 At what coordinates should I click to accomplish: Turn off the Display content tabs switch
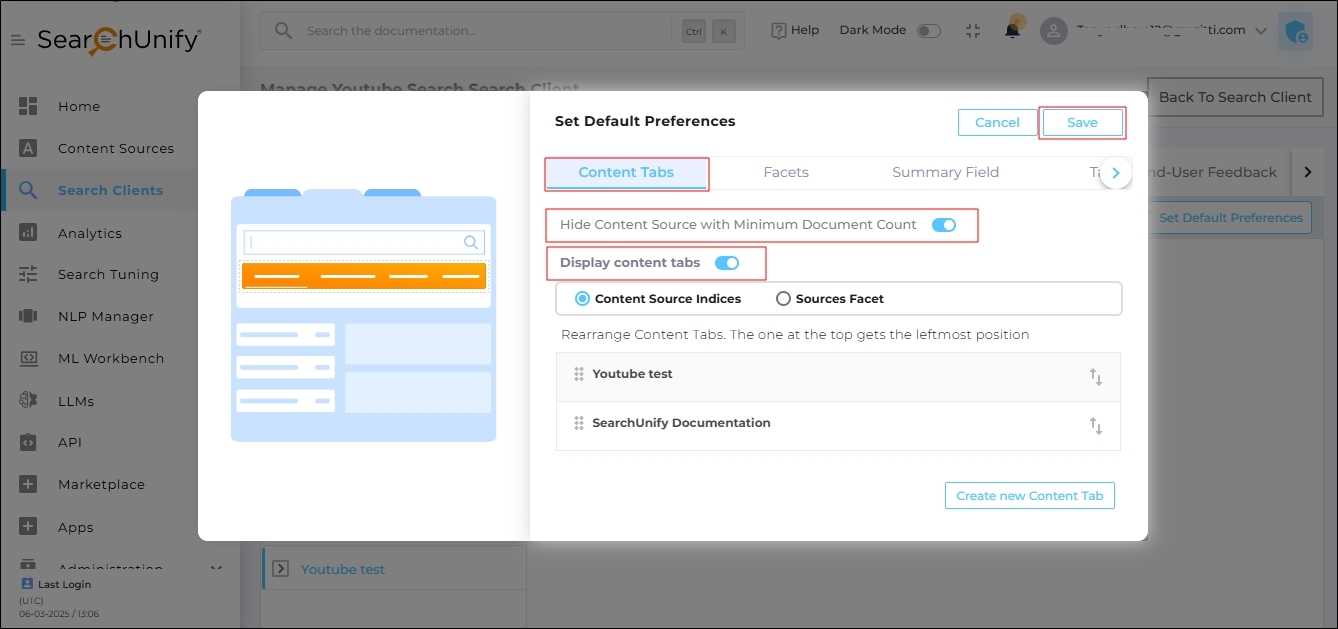tap(727, 263)
